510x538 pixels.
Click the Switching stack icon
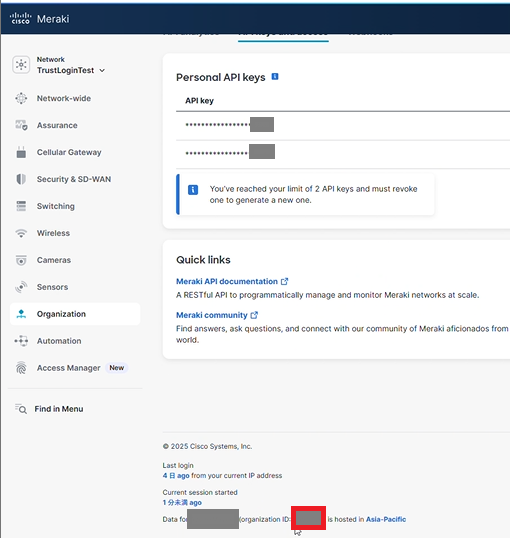21,206
